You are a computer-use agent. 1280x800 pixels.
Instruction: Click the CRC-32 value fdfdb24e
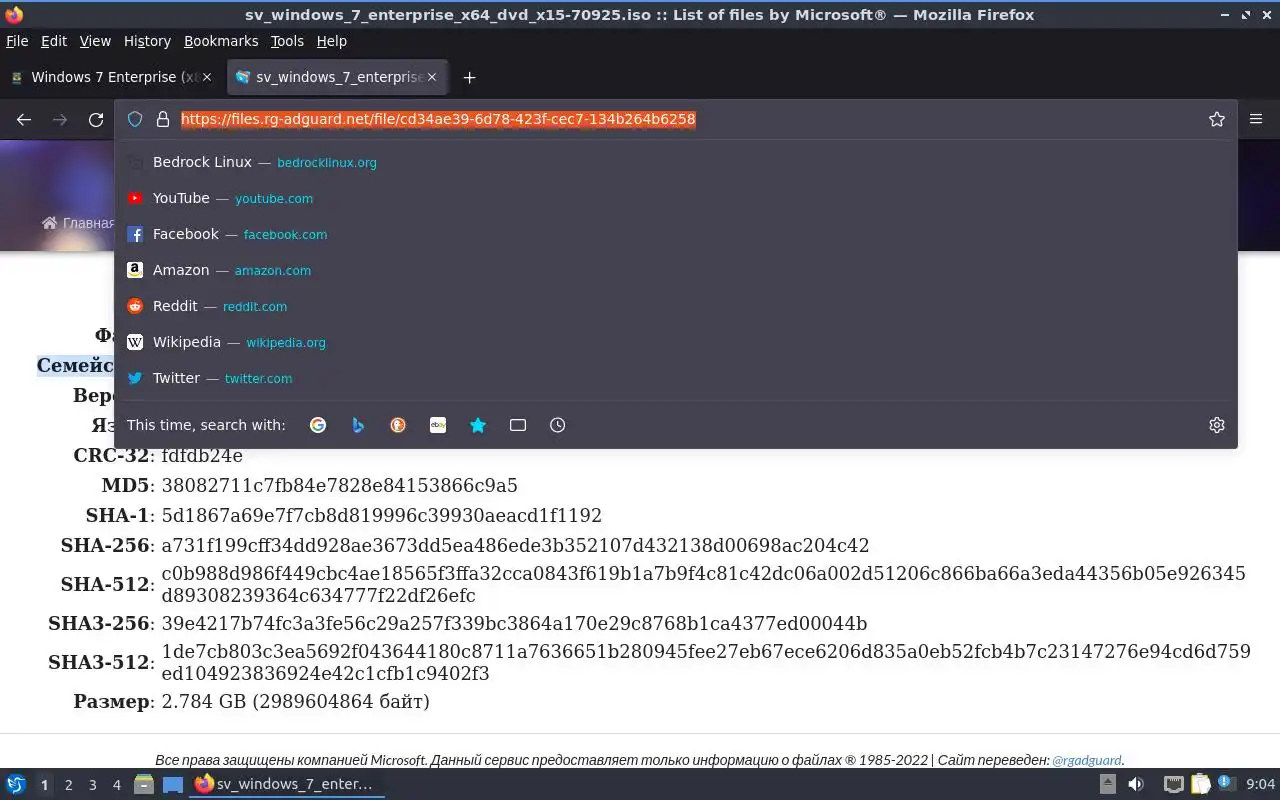[x=202, y=456]
